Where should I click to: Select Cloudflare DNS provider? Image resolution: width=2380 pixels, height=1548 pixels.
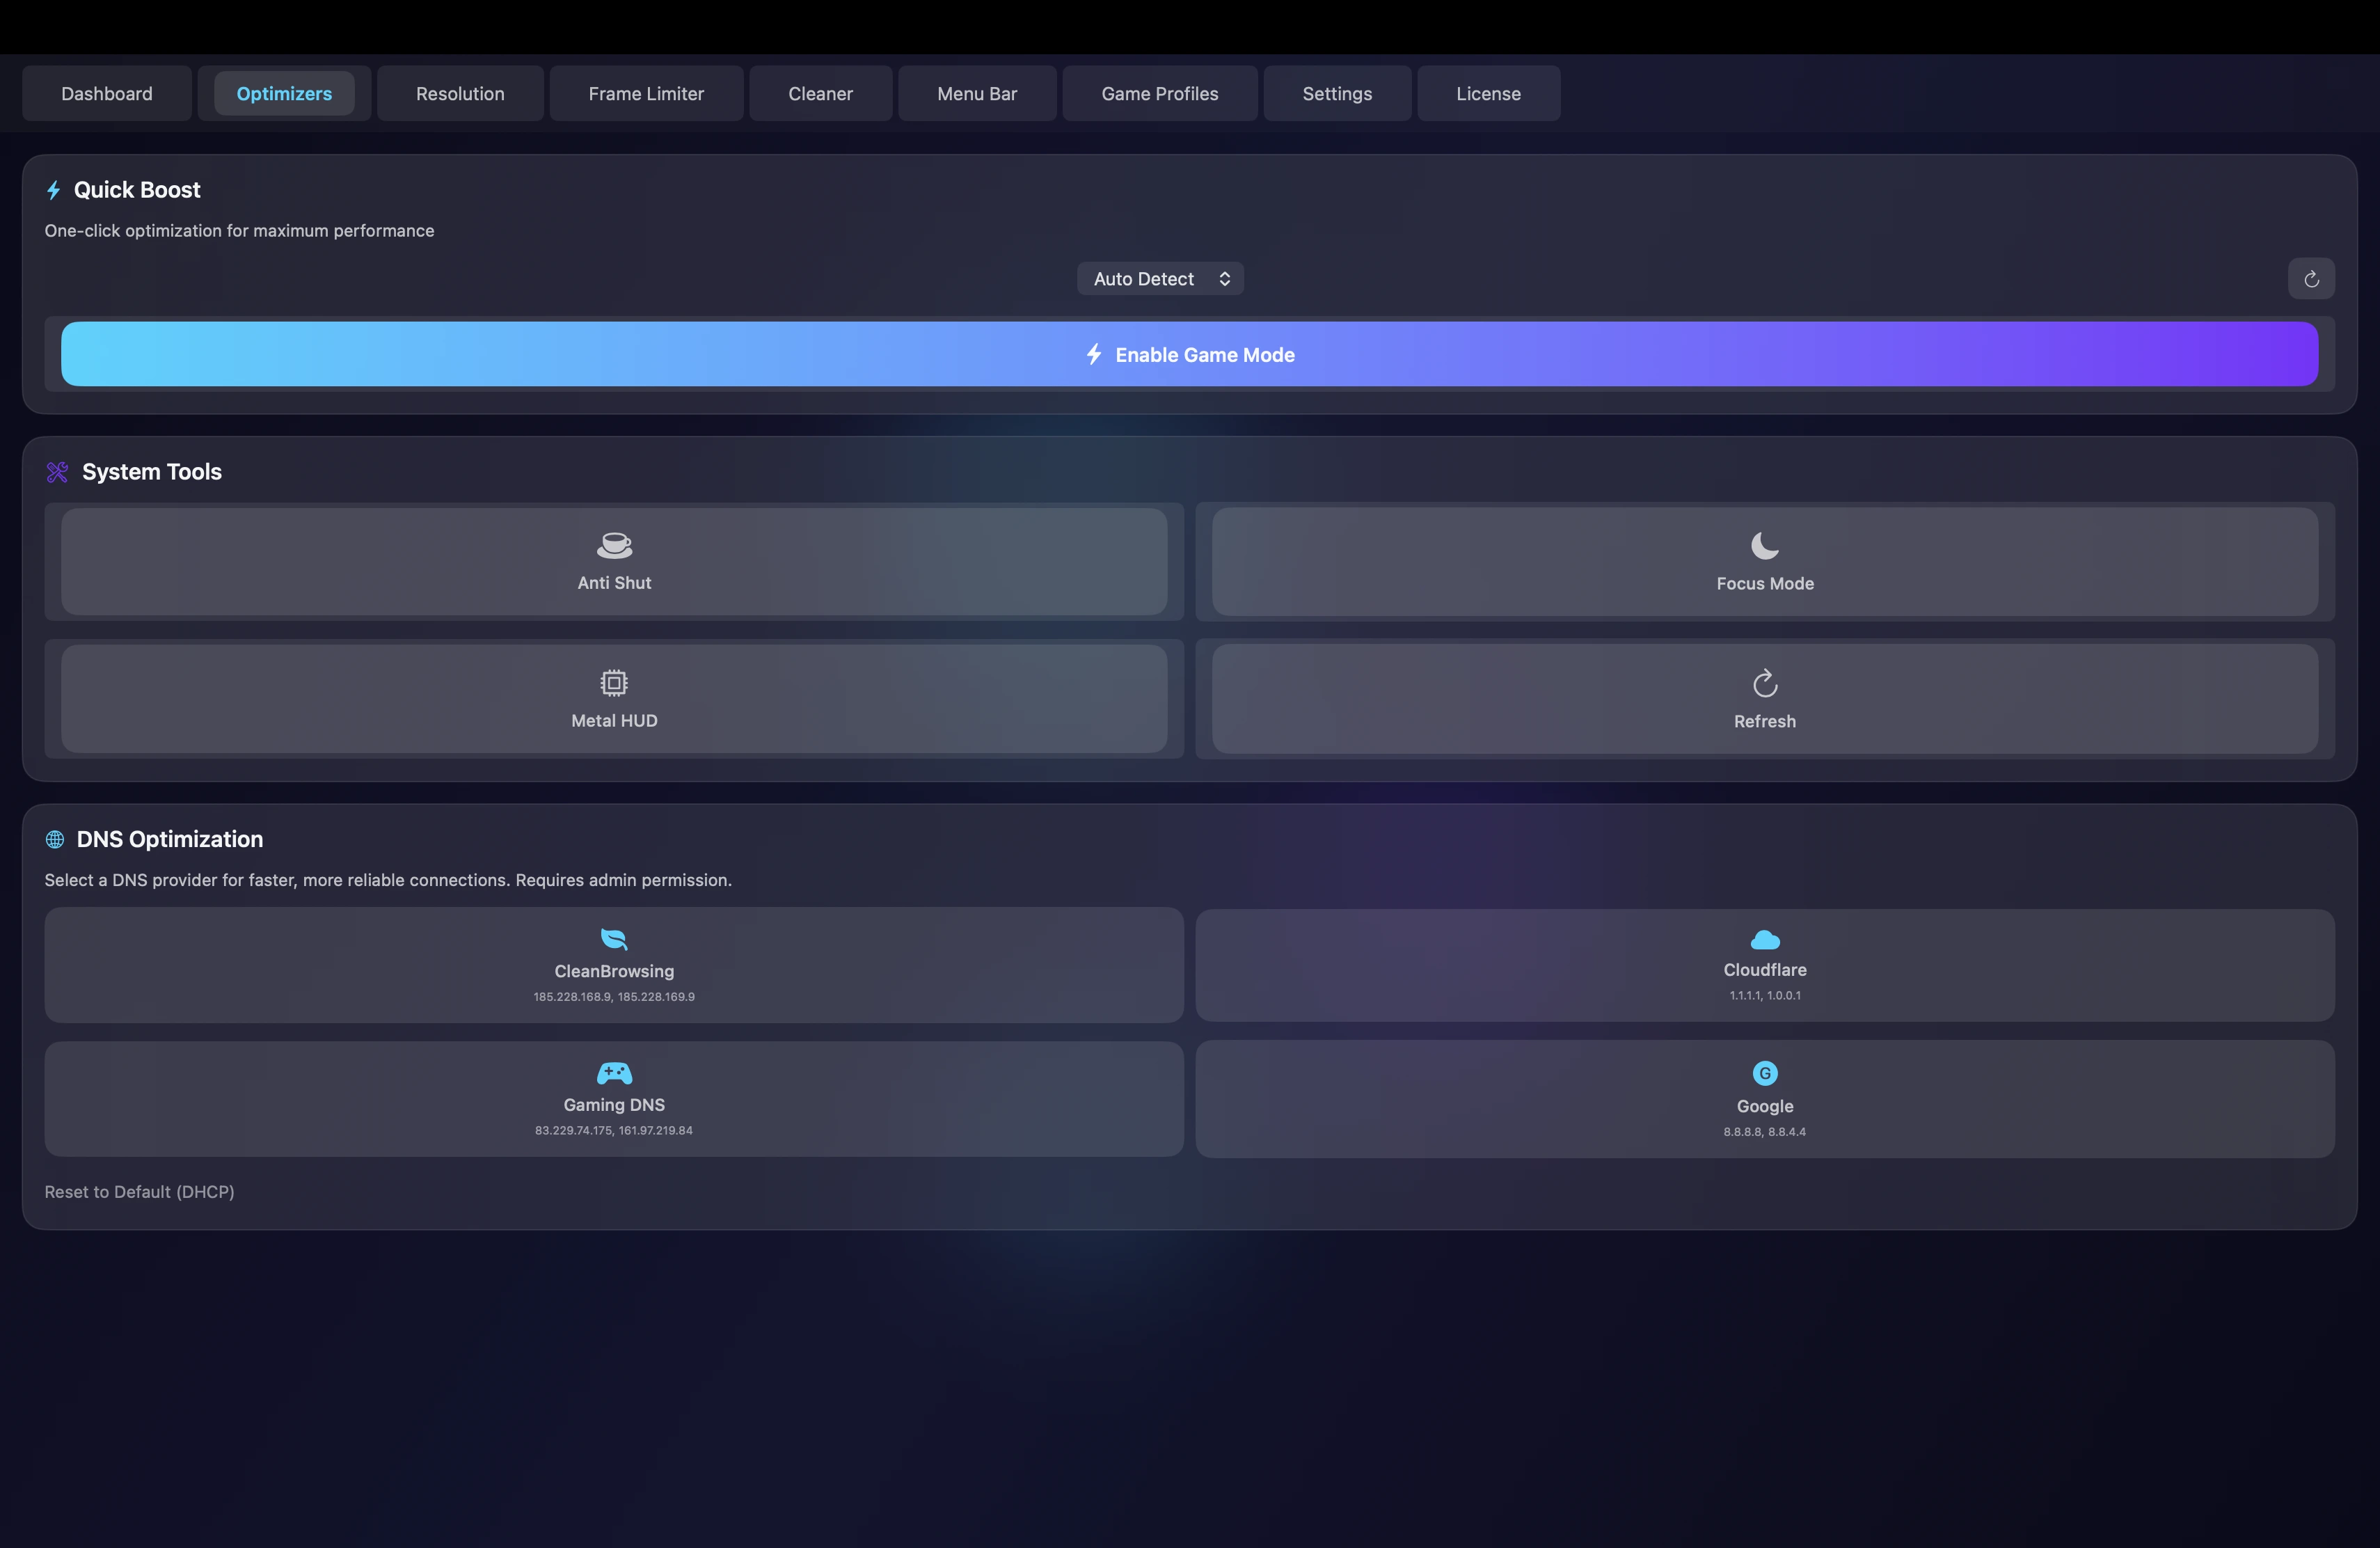coord(1765,965)
